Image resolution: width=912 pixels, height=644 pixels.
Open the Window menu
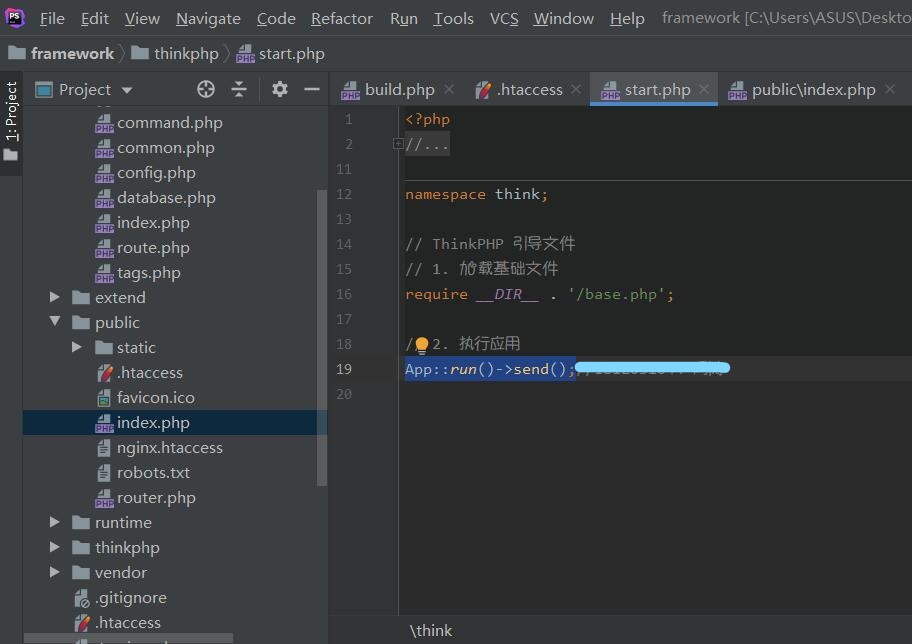point(564,19)
